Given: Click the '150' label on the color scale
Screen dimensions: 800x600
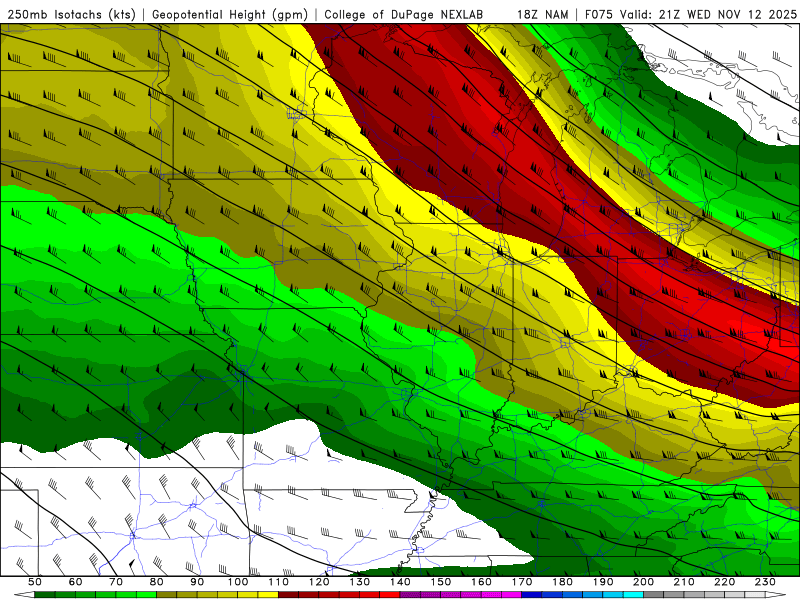Looking at the screenshot, I should 441,582.
